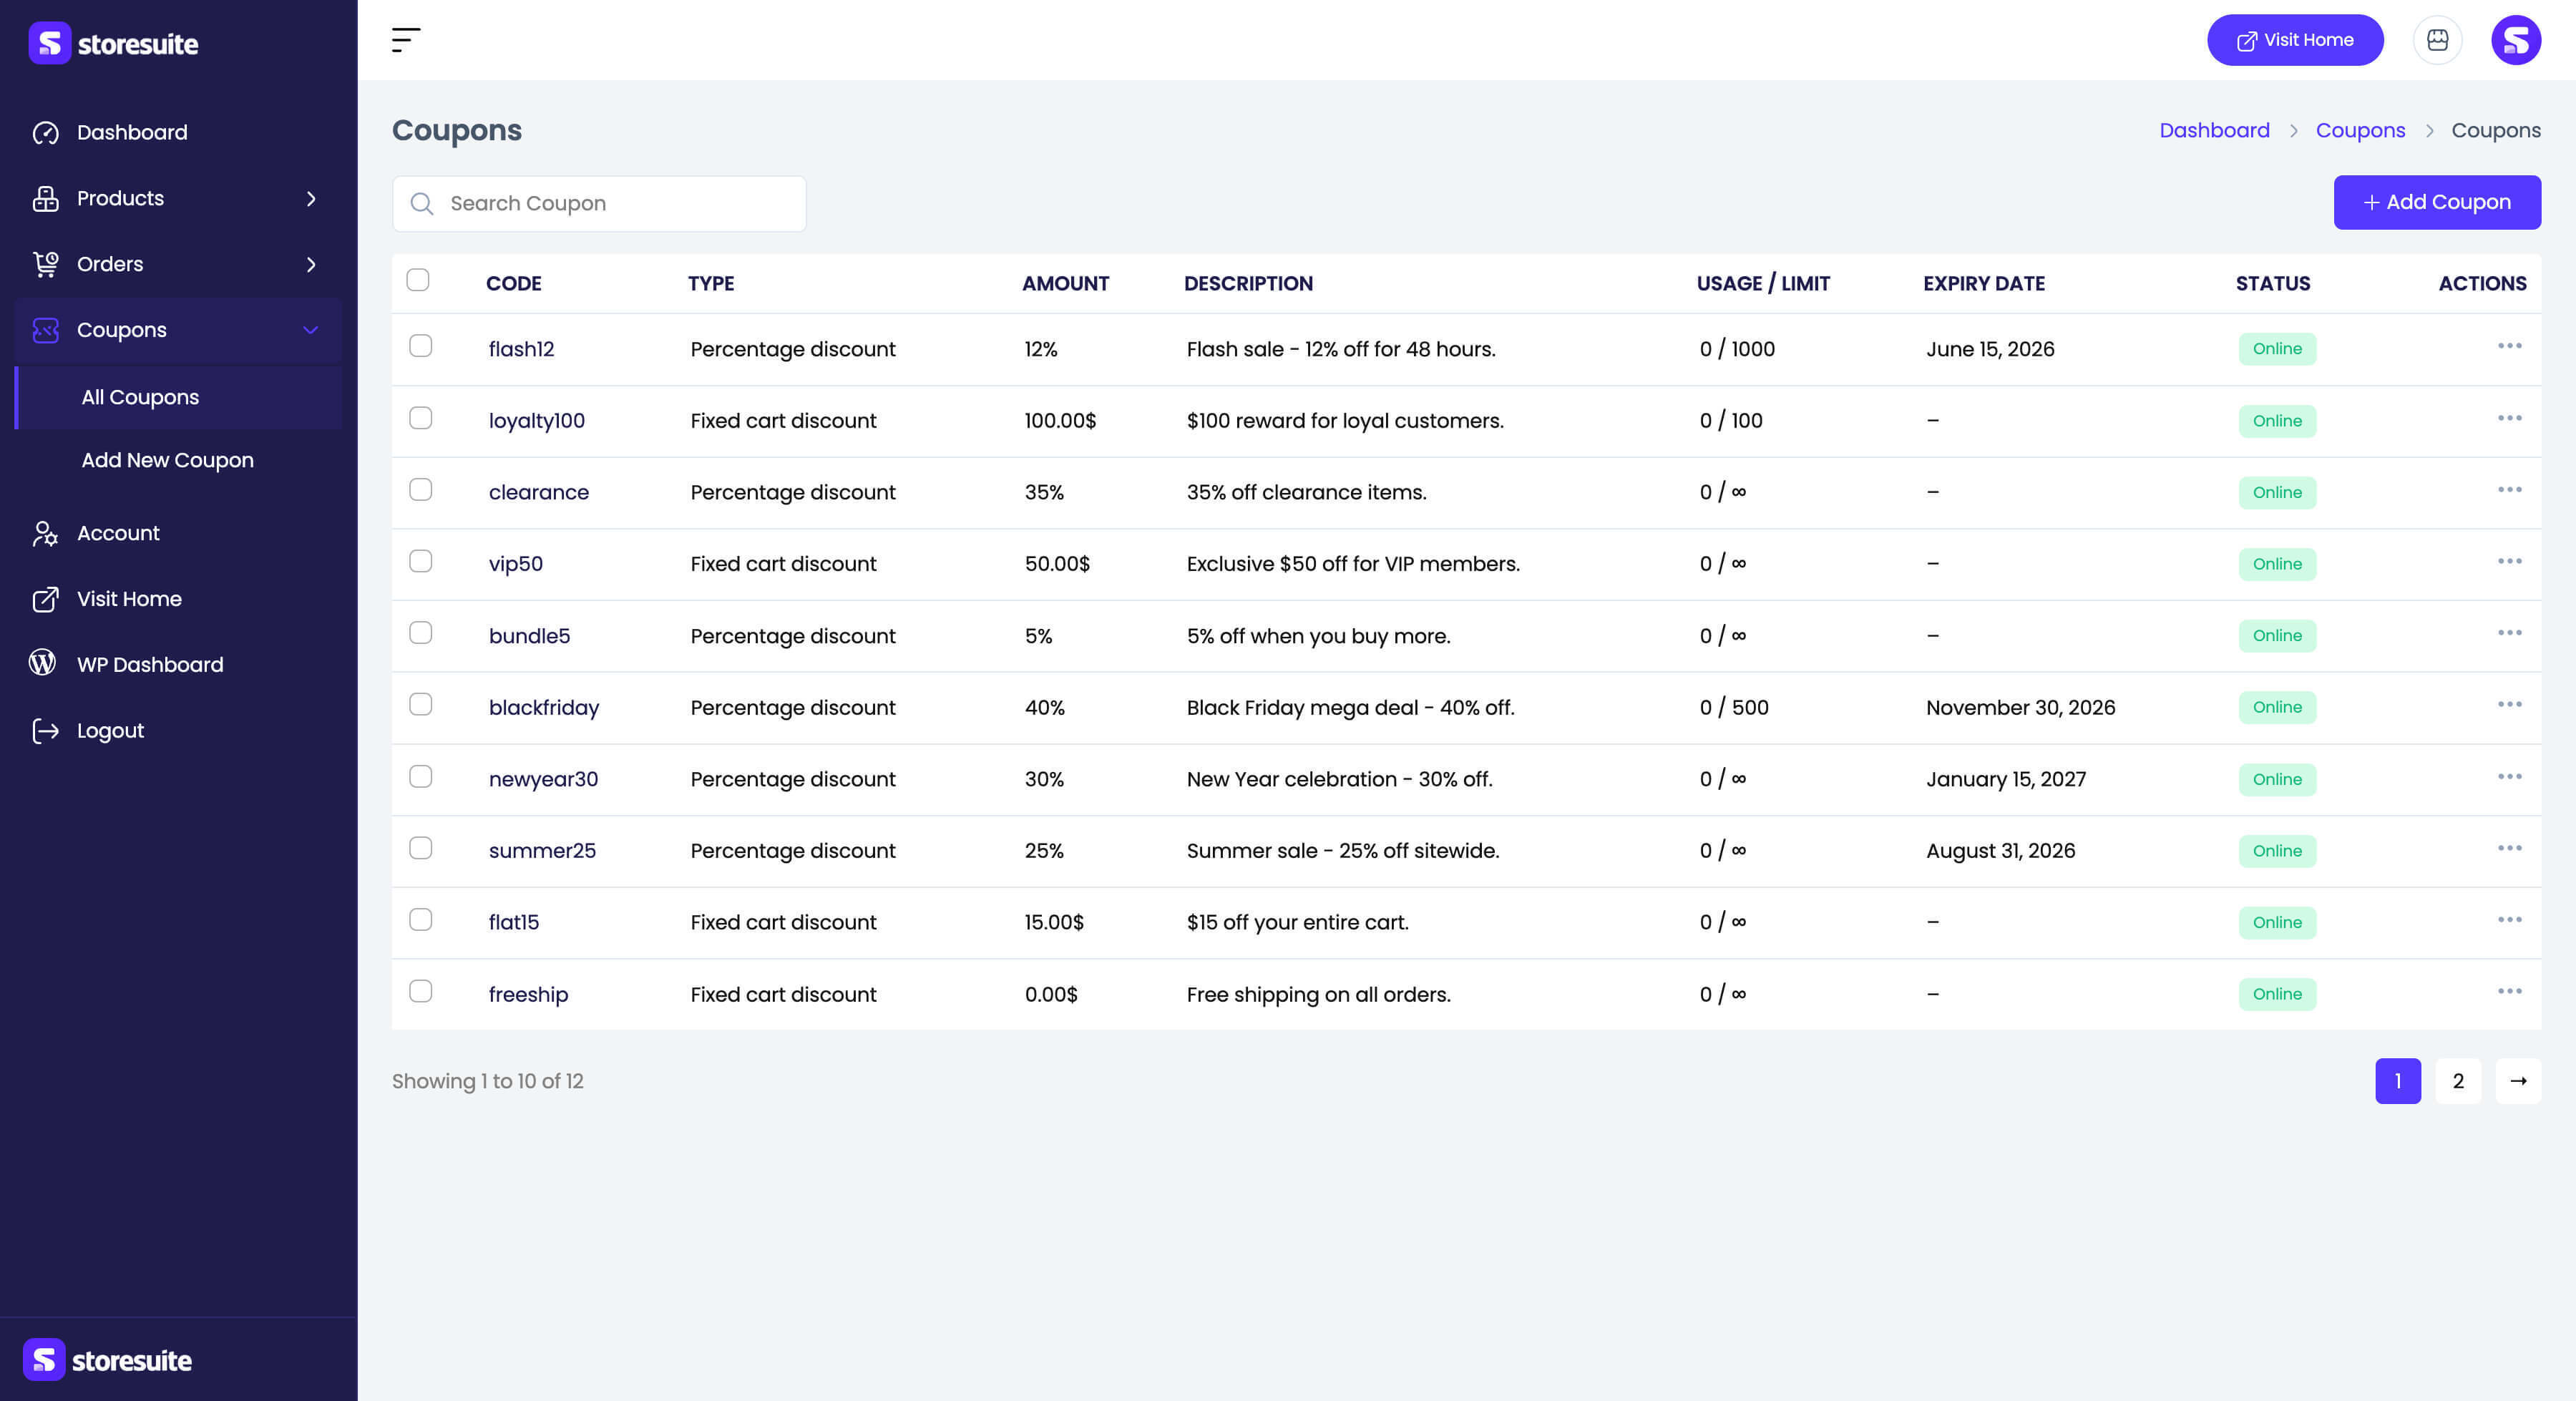The image size is (2576, 1401).
Task: Open the store icon in top bar
Action: tap(2437, 40)
